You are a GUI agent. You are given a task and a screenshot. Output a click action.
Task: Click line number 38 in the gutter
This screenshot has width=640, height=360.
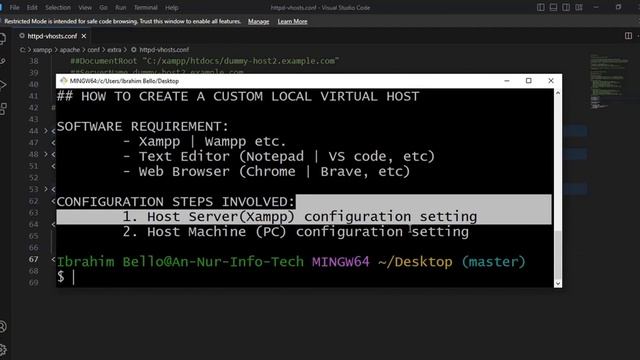pyautogui.click(x=33, y=61)
